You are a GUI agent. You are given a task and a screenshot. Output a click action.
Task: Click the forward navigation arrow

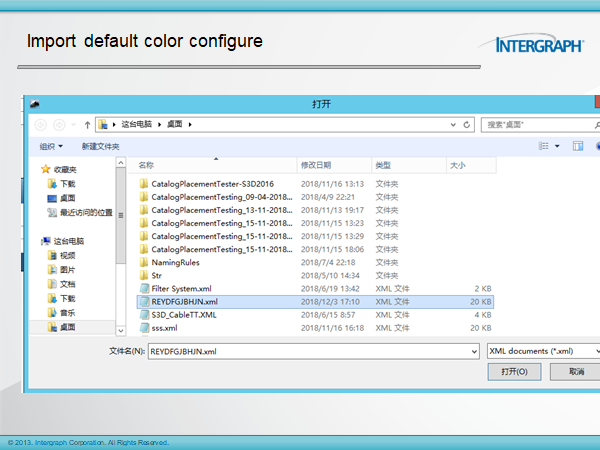tap(59, 125)
